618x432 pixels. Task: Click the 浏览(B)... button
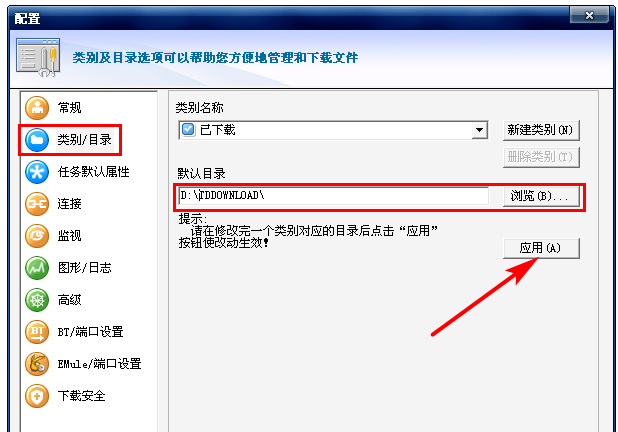[x=541, y=196]
